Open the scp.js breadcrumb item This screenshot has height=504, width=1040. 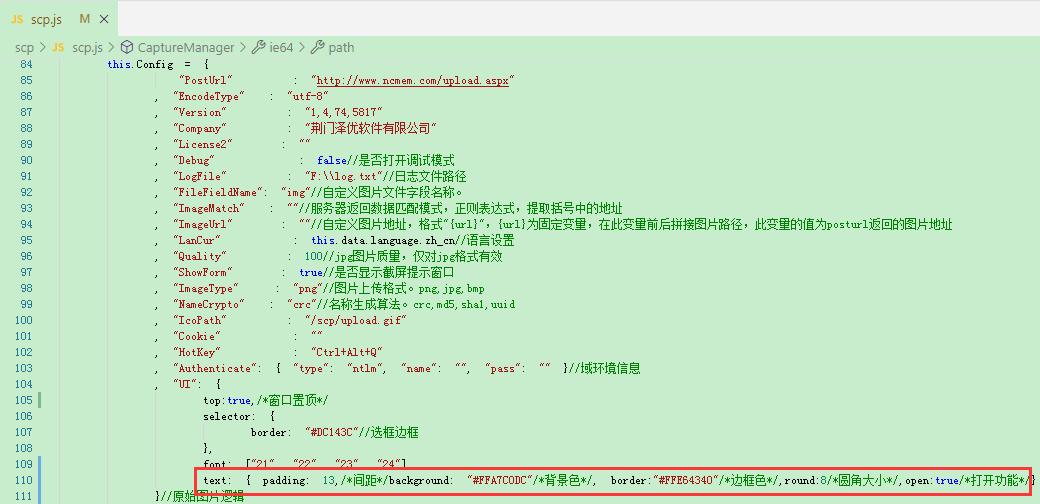click(x=87, y=47)
